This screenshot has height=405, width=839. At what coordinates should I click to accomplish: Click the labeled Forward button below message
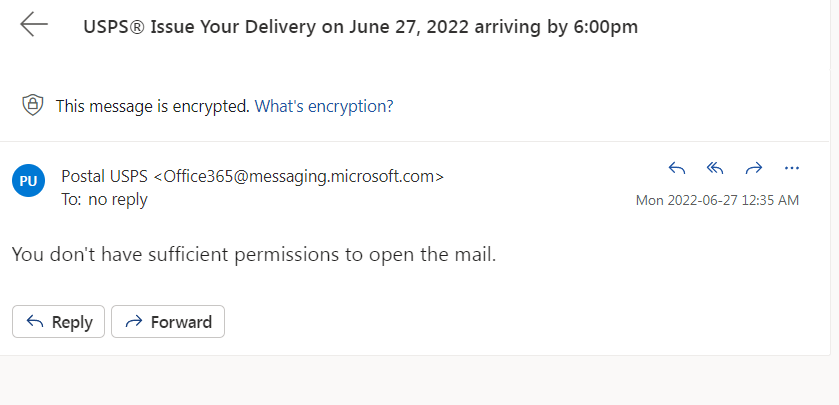point(168,322)
